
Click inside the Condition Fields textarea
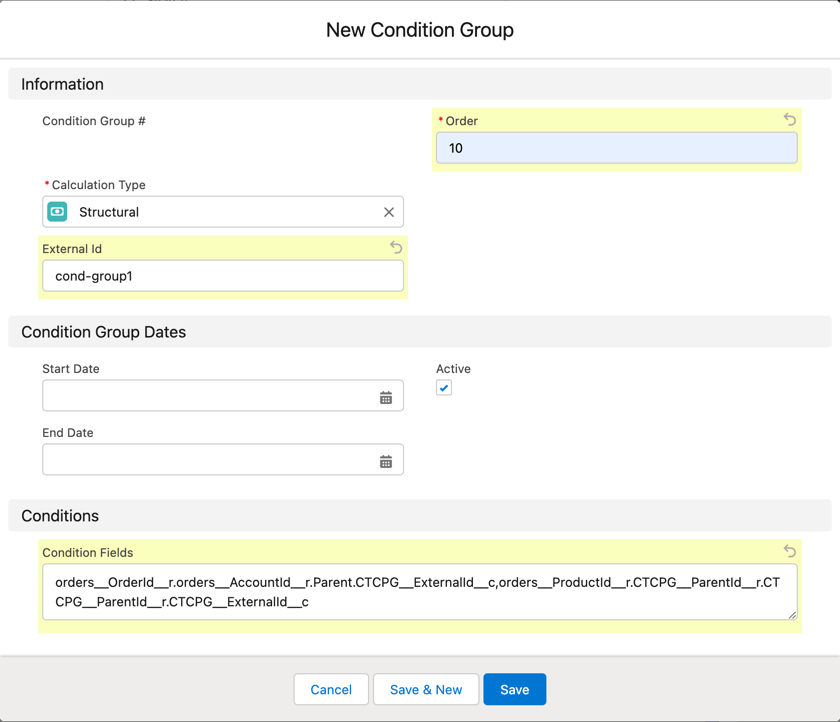[420, 591]
